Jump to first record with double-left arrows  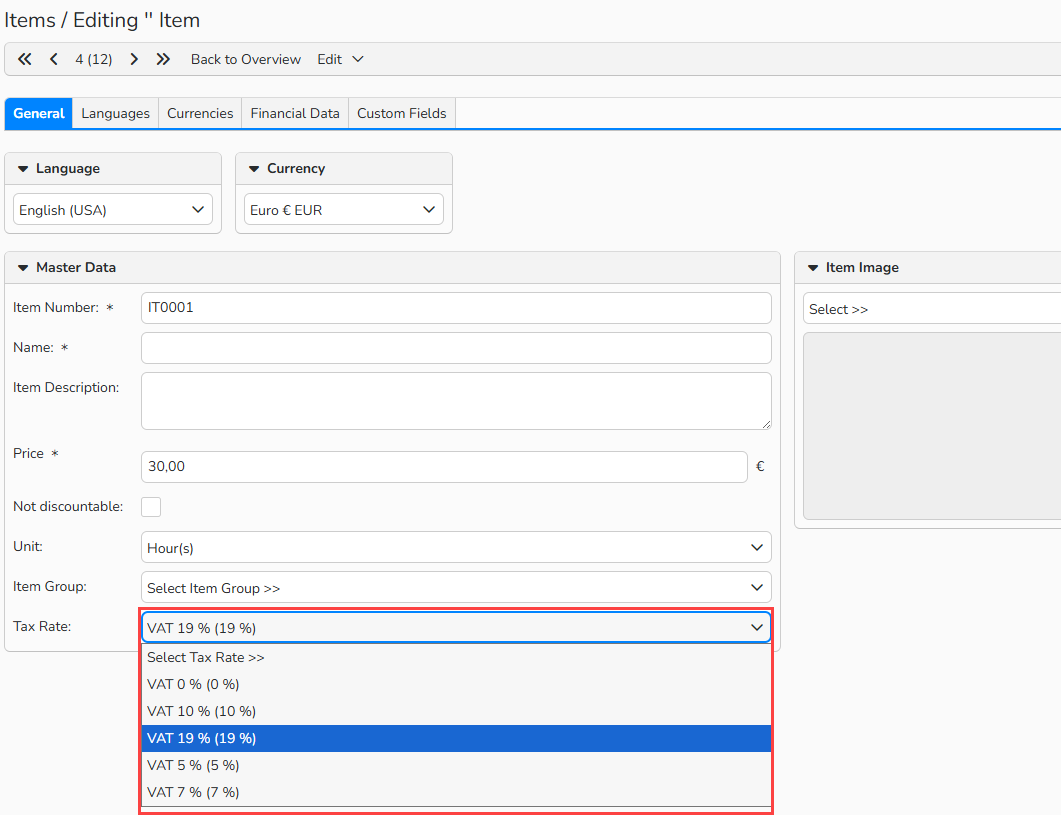[24, 60]
